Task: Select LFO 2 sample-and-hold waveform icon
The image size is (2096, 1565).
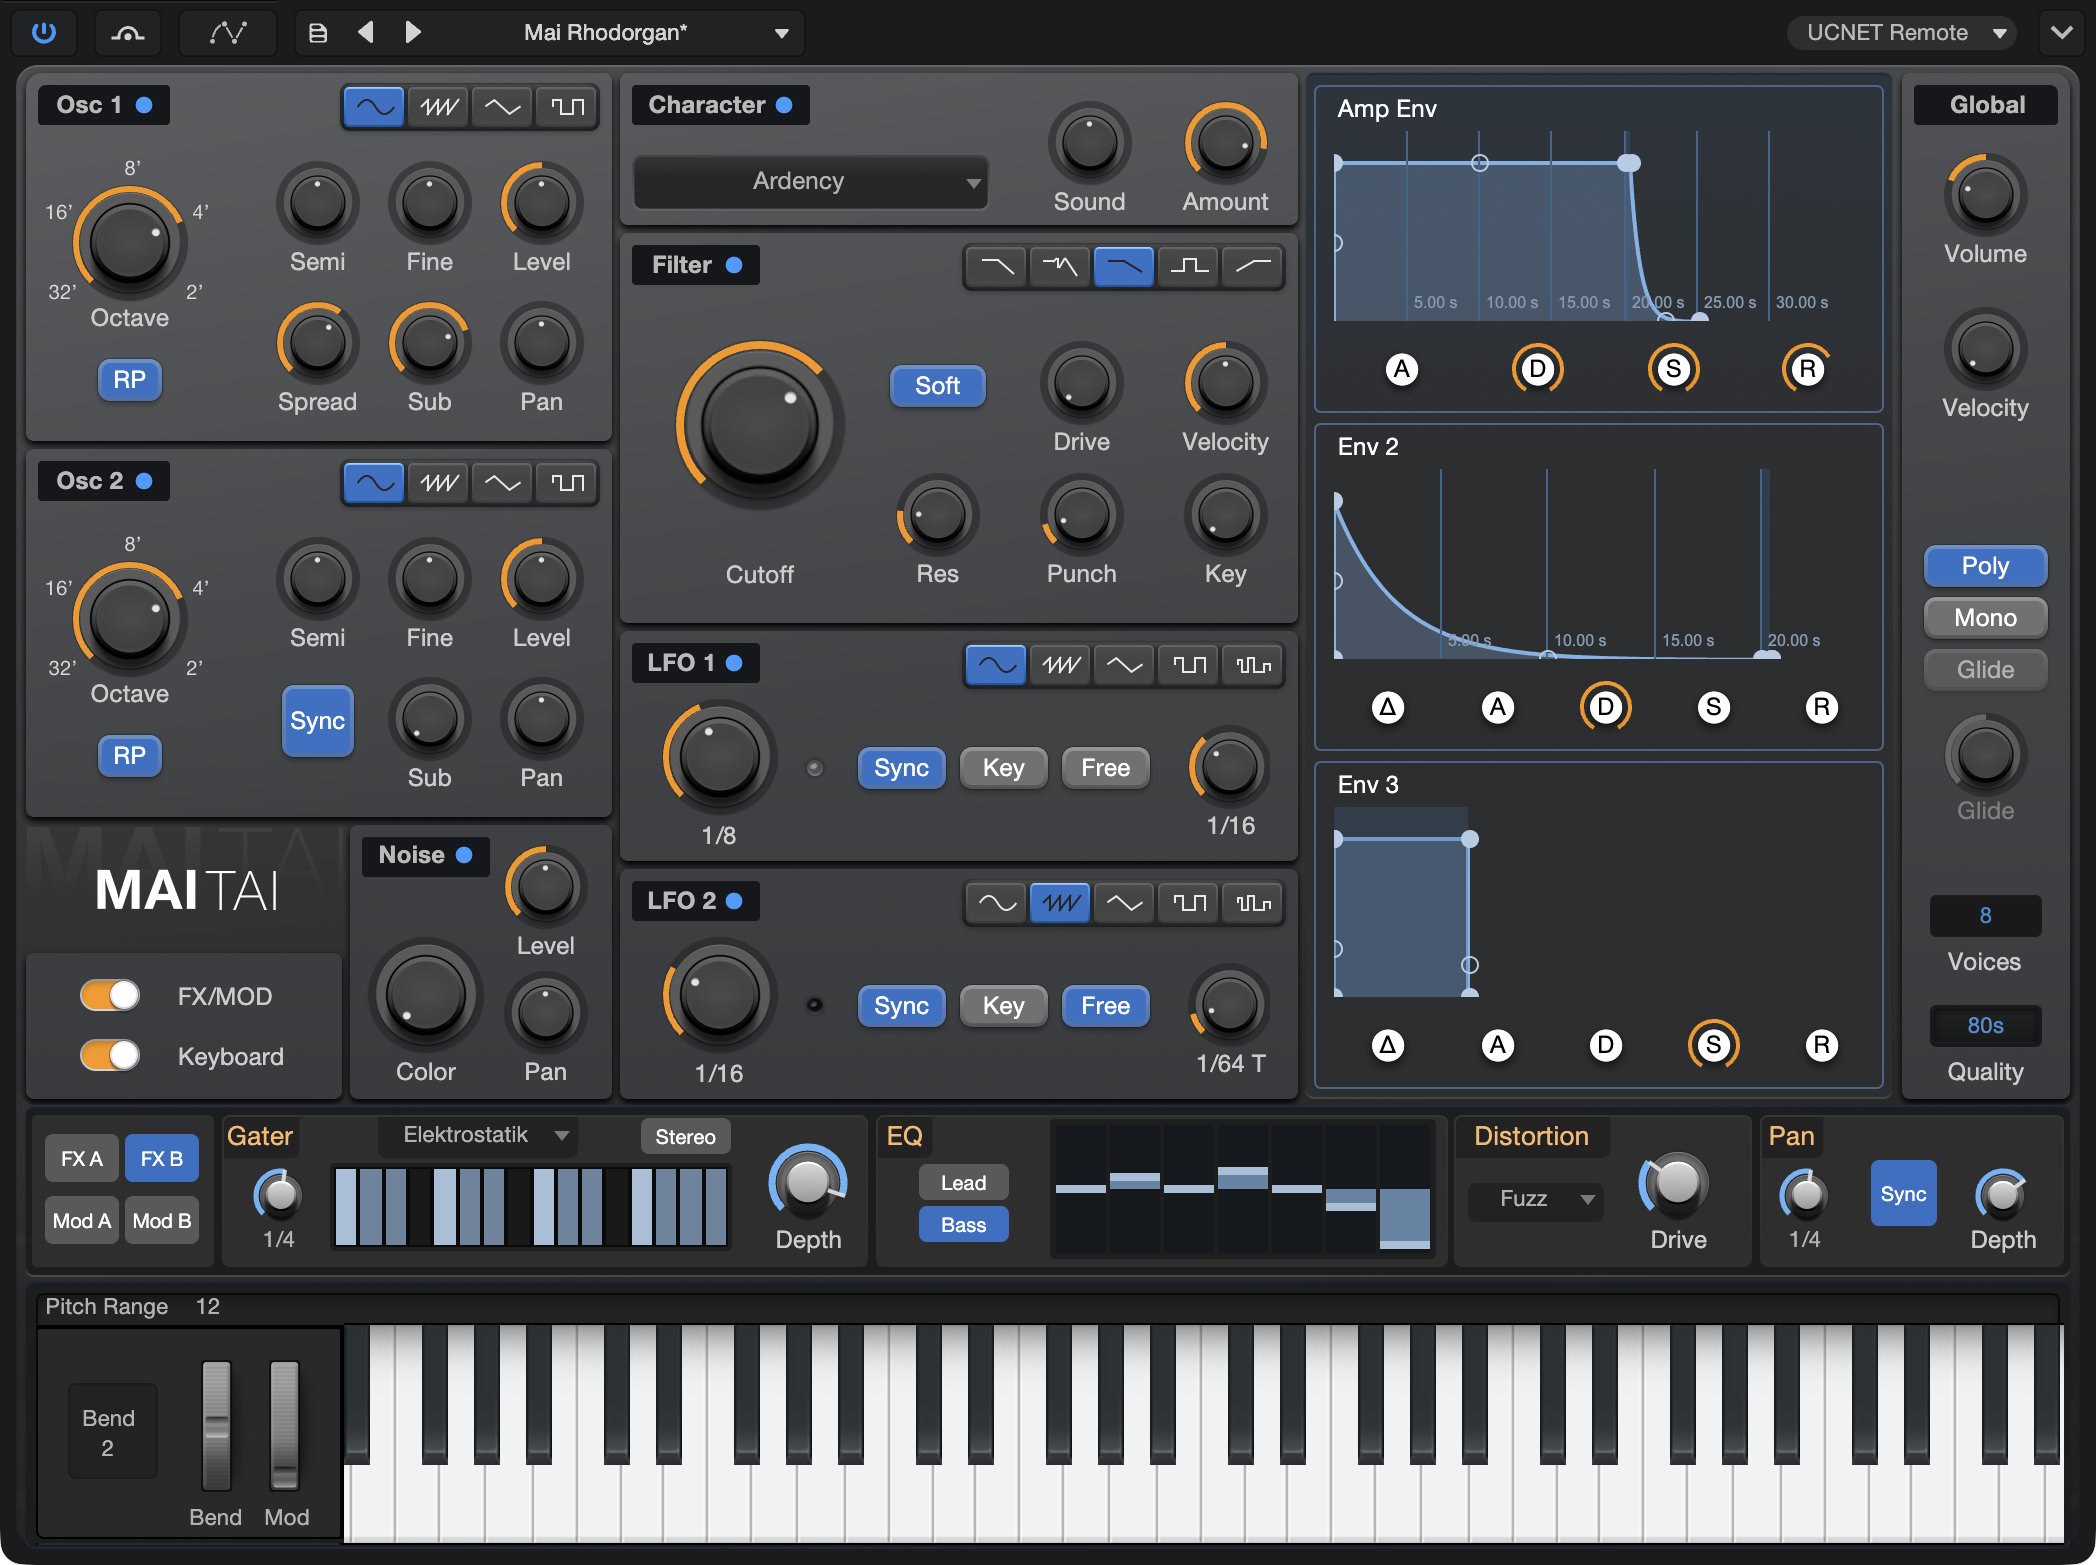Action: (x=1253, y=902)
